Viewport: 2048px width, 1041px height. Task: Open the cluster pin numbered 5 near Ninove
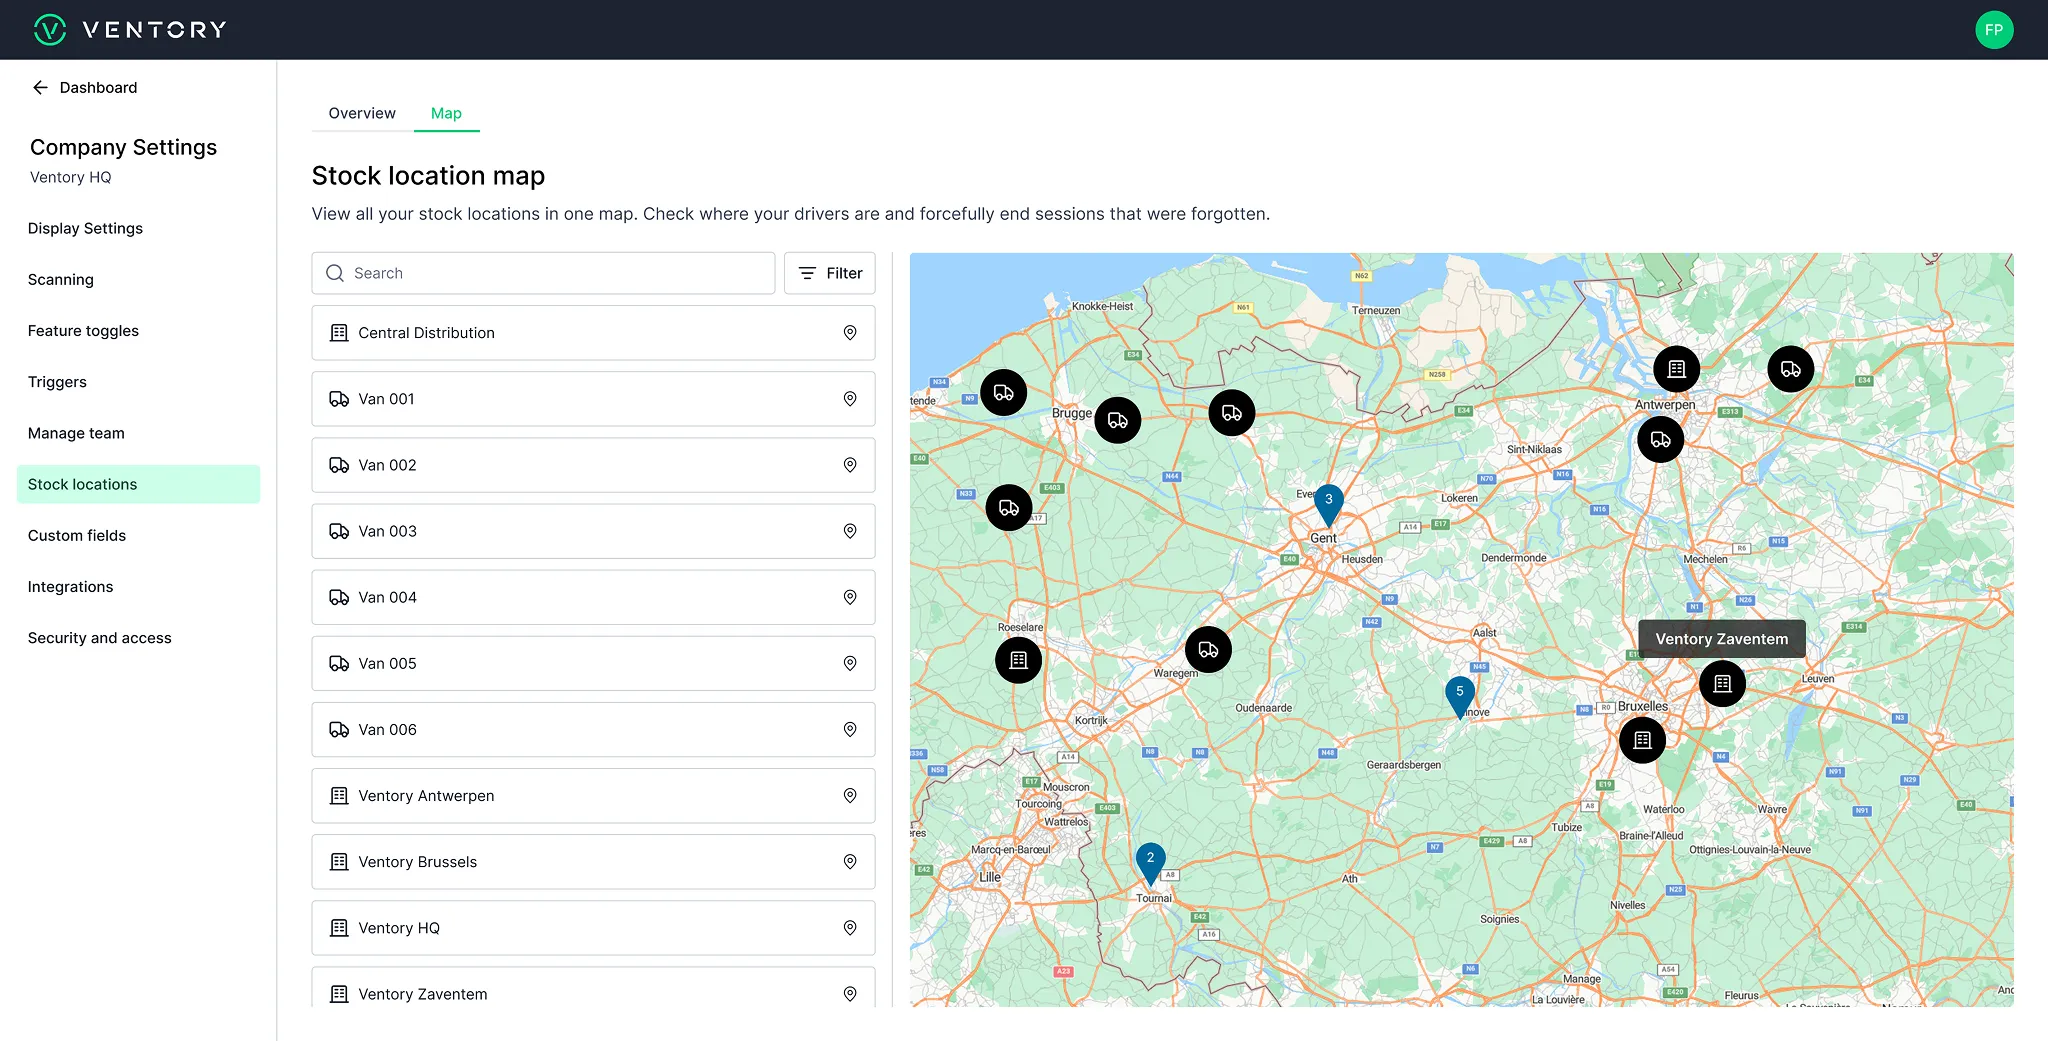pyautogui.click(x=1460, y=696)
